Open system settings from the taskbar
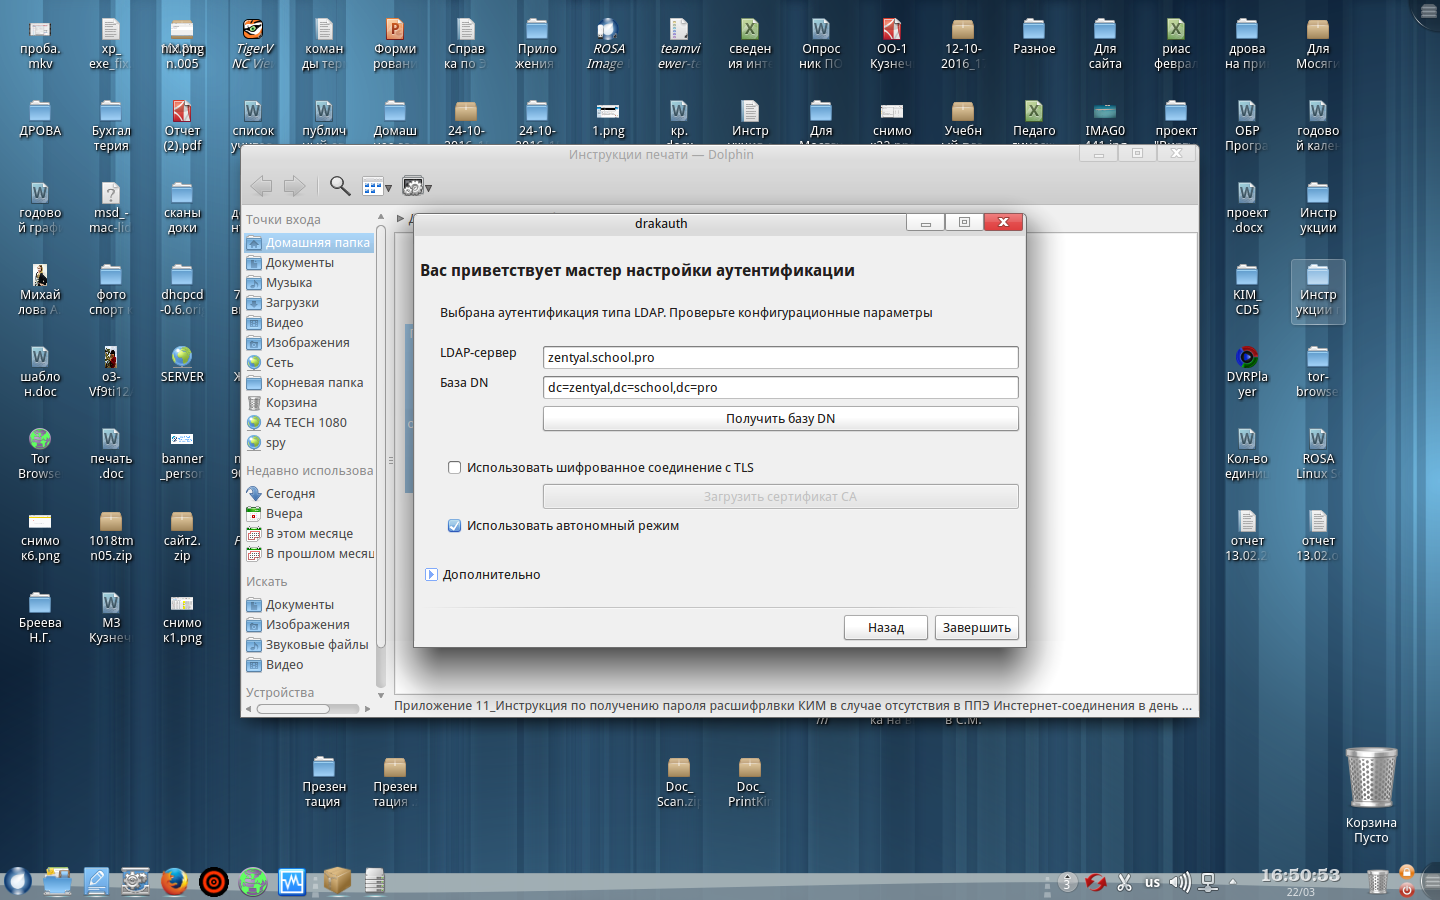The height and width of the screenshot is (900, 1440). pyautogui.click(x=135, y=881)
